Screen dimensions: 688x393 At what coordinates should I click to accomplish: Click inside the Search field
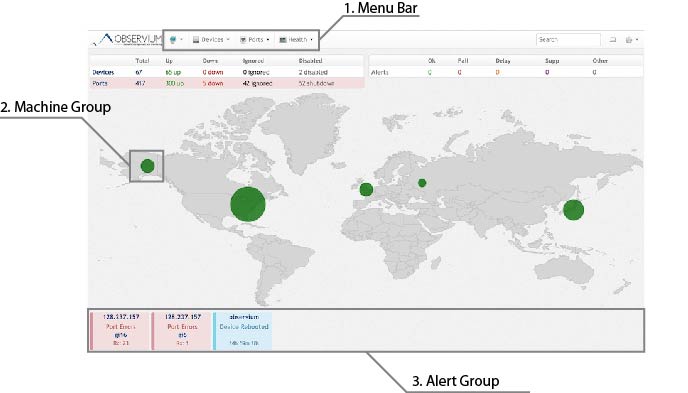coord(568,40)
